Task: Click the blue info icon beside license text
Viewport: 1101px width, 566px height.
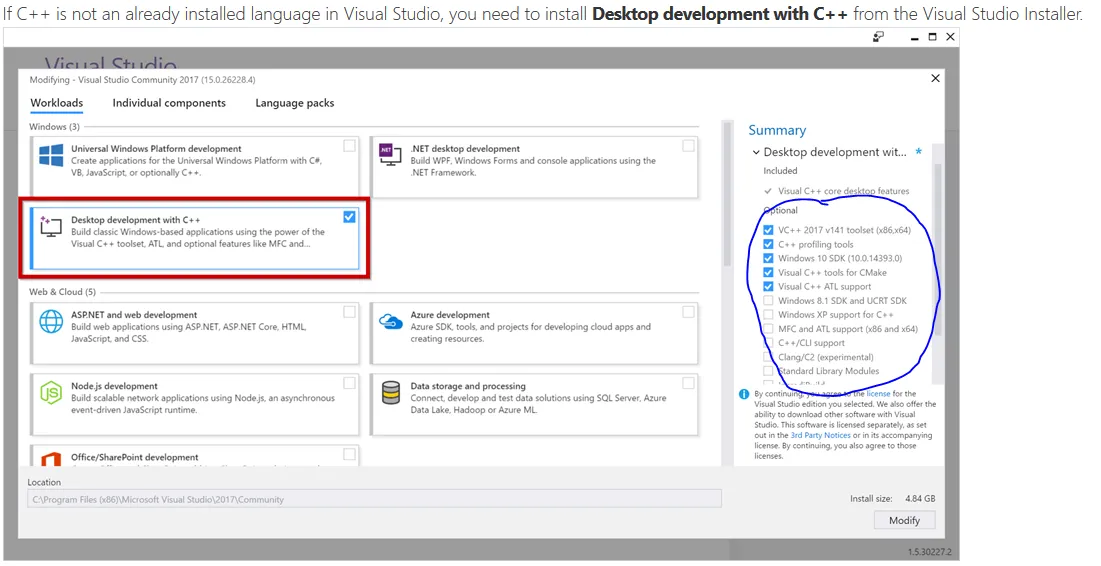Action: click(744, 394)
